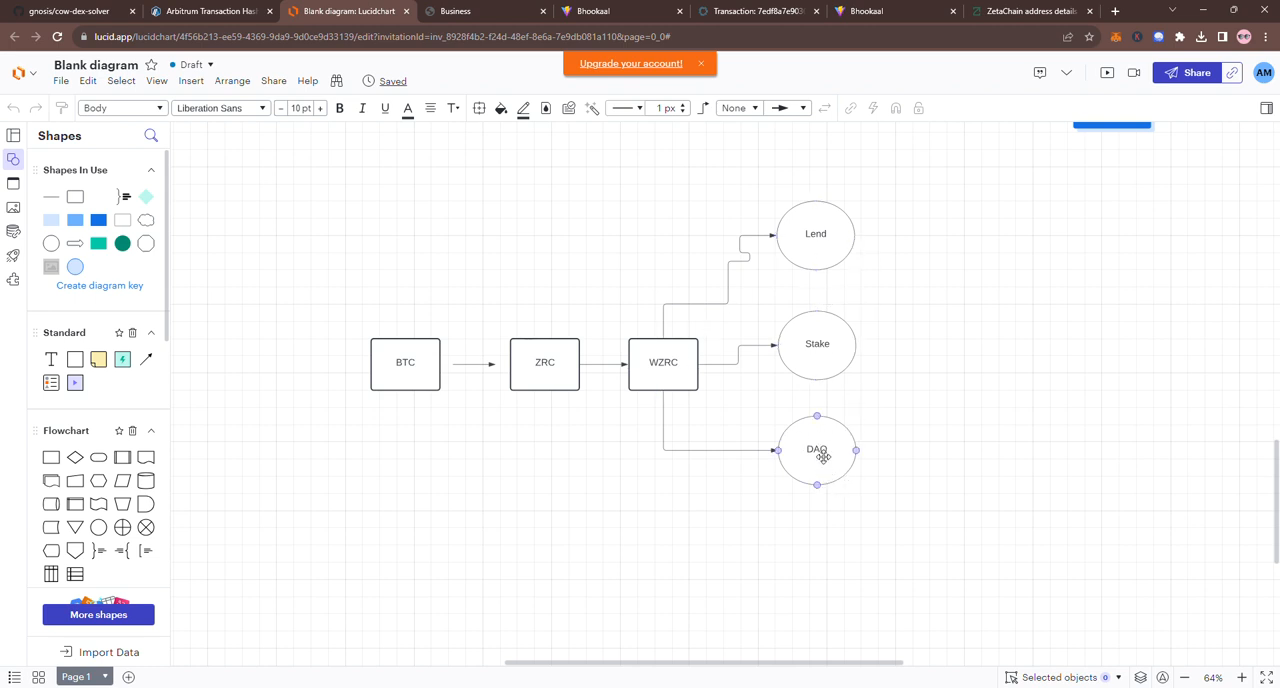
Task: Click the blue Share button
Action: click(1187, 73)
